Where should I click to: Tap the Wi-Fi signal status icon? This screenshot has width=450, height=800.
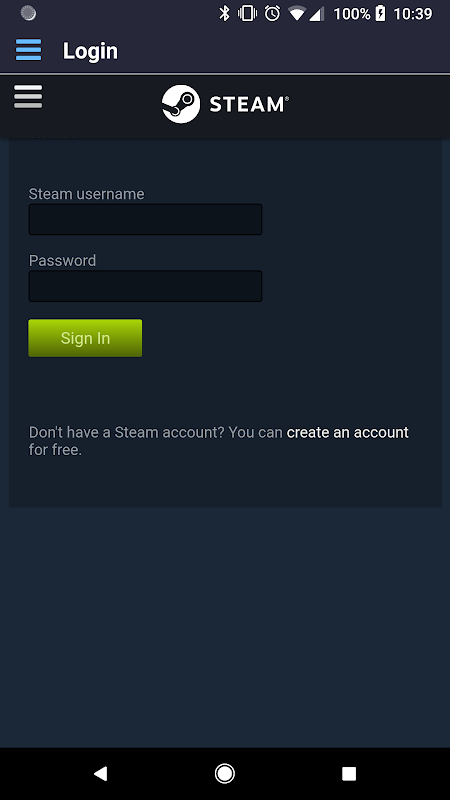coord(296,14)
